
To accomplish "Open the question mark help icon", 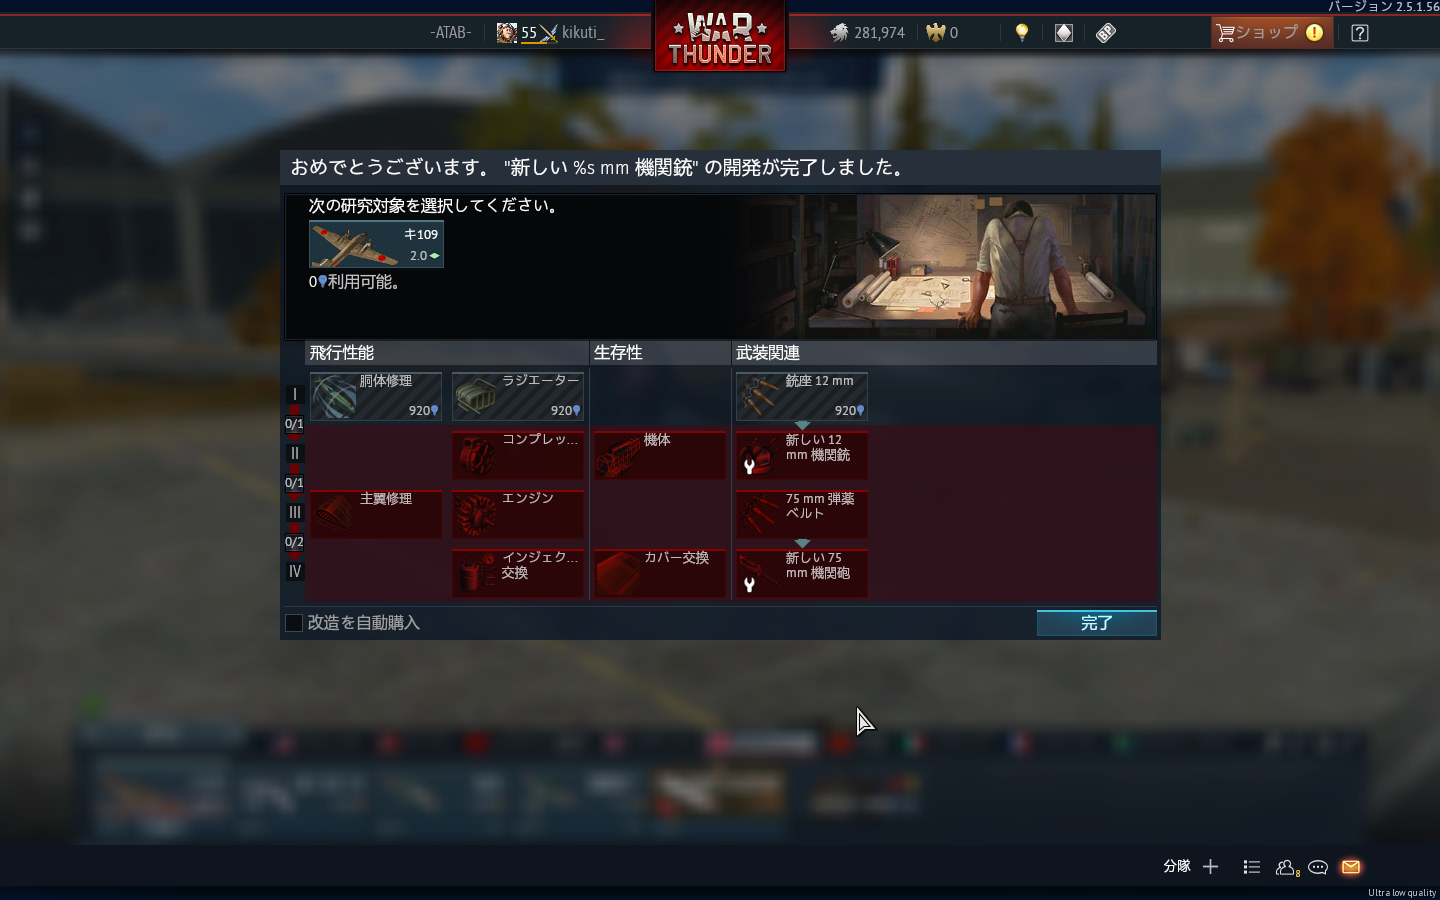I will click(x=1359, y=33).
